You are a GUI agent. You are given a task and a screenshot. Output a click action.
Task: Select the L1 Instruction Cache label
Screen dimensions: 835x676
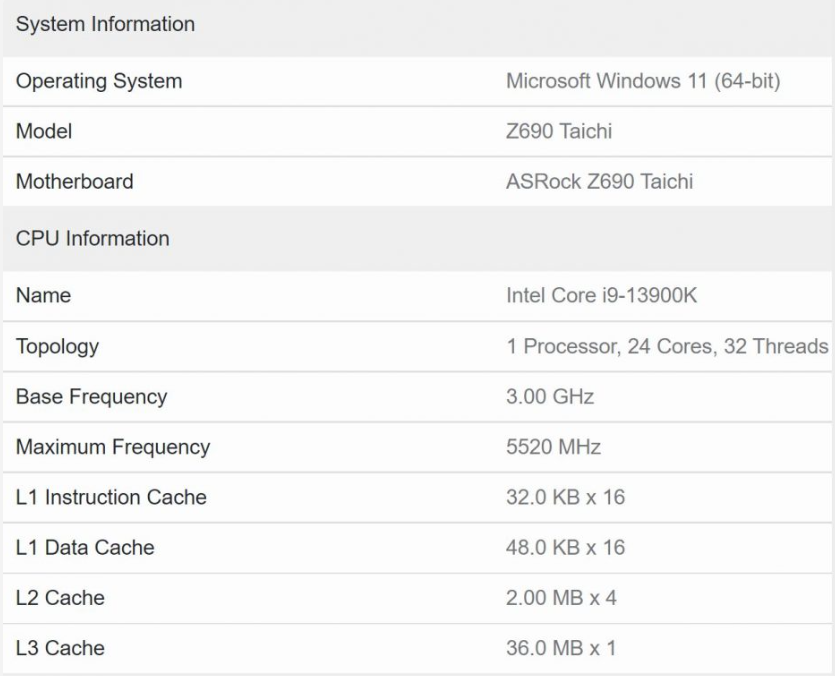[111, 498]
